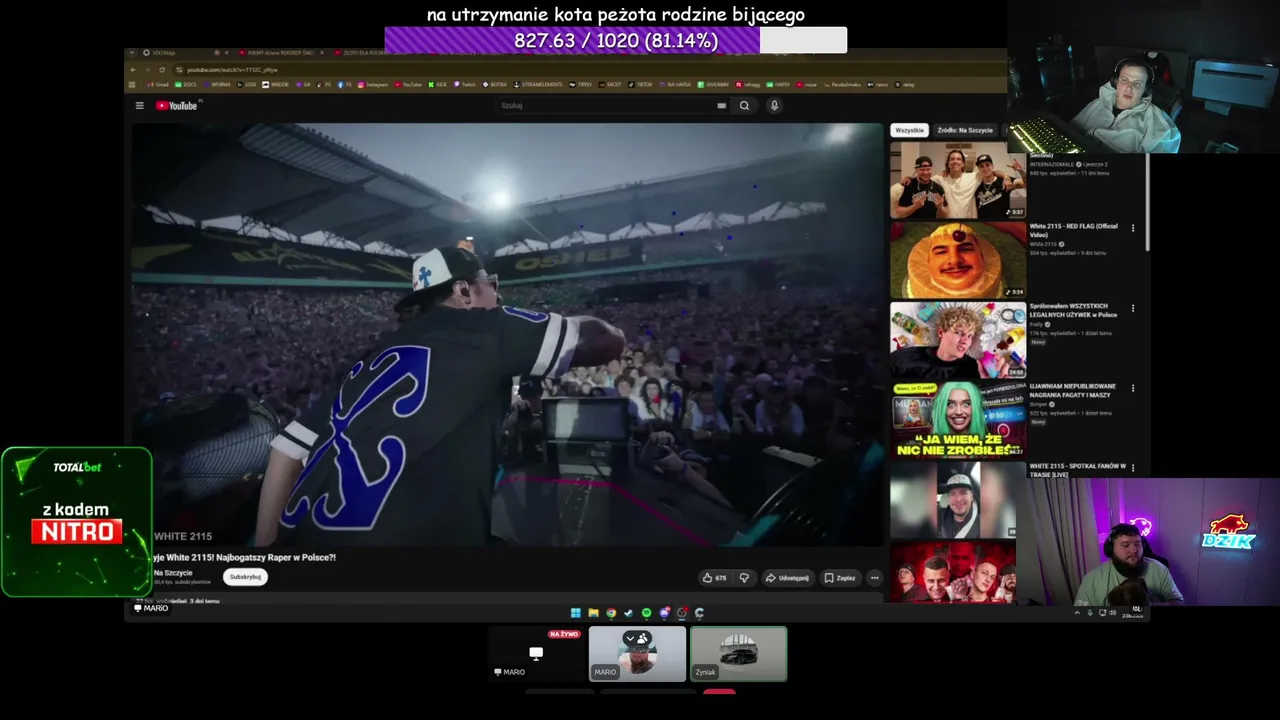1280x720 pixels.
Task: Dislike the video with thumbs-down button
Action: pyautogui.click(x=744, y=577)
